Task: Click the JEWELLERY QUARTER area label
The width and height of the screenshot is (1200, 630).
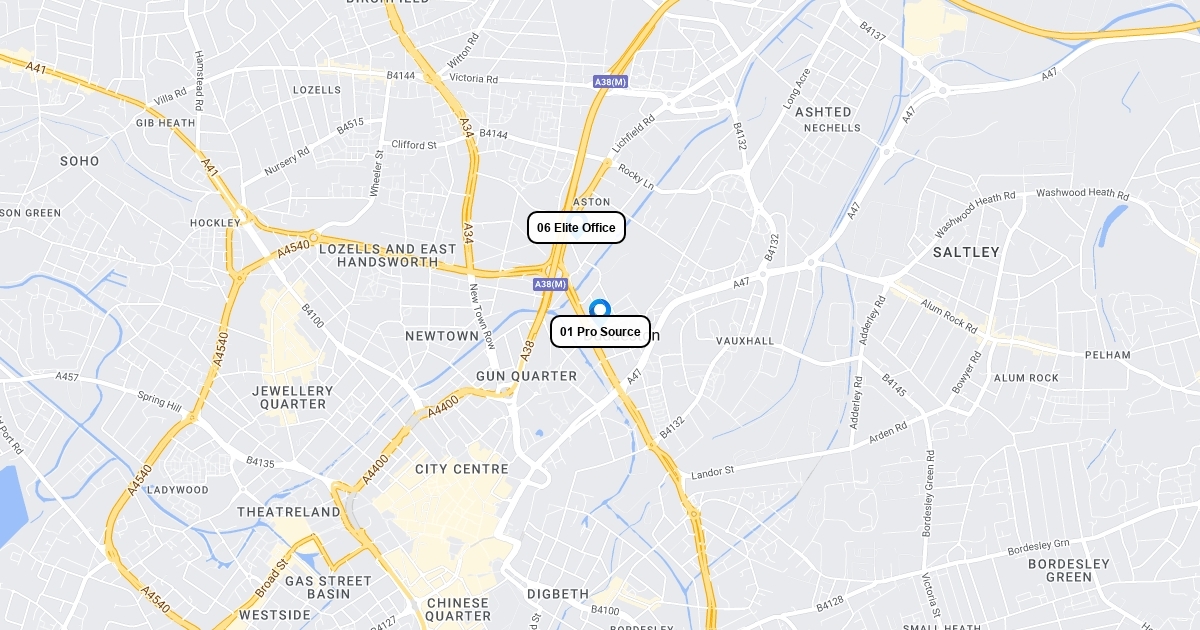Action: tap(293, 397)
